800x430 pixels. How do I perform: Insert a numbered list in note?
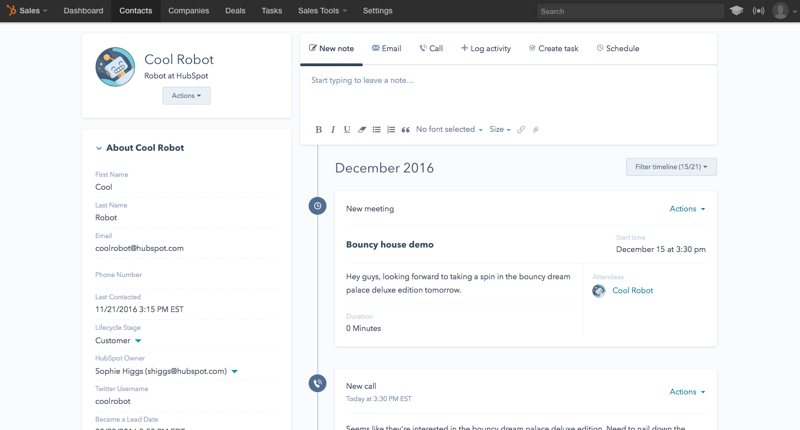[x=391, y=130]
